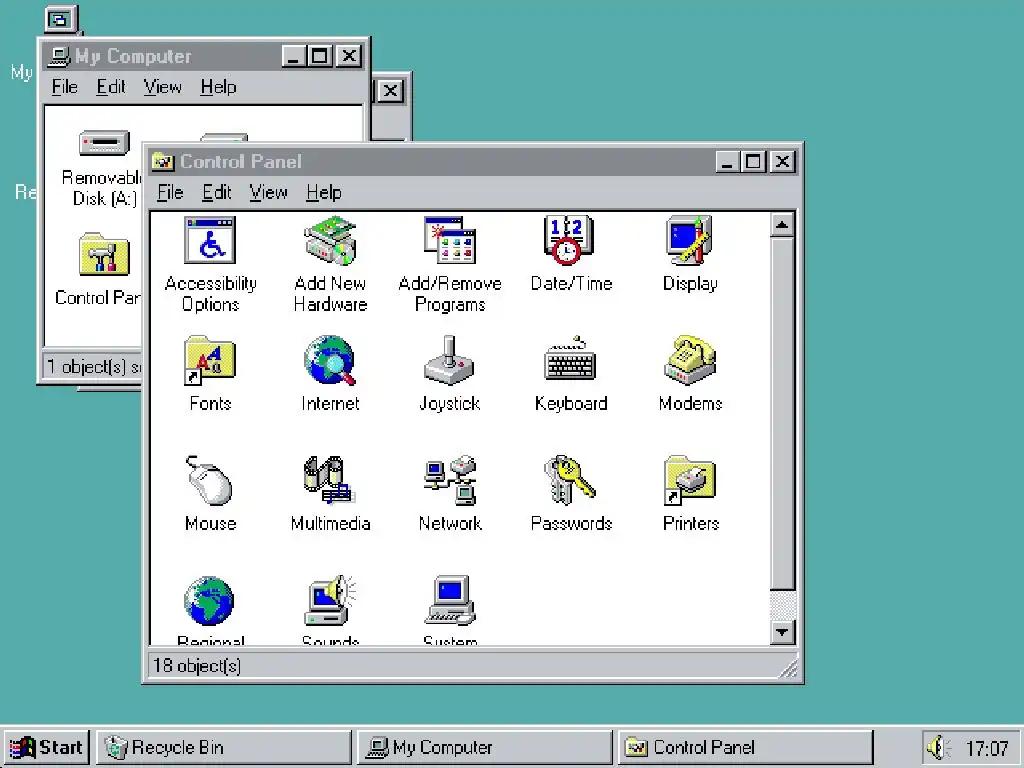
Task: Open the Date/Time applet icon
Action: (569, 240)
